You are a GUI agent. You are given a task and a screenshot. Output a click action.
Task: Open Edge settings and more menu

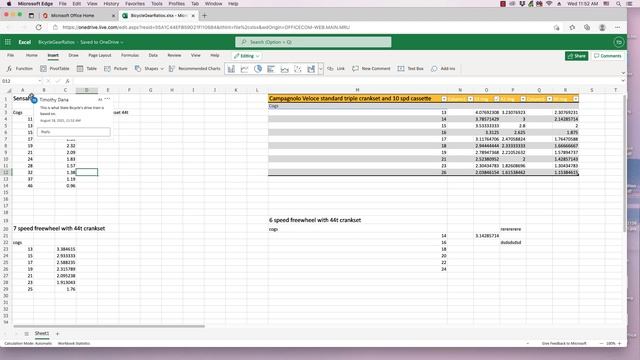tap(617, 27)
